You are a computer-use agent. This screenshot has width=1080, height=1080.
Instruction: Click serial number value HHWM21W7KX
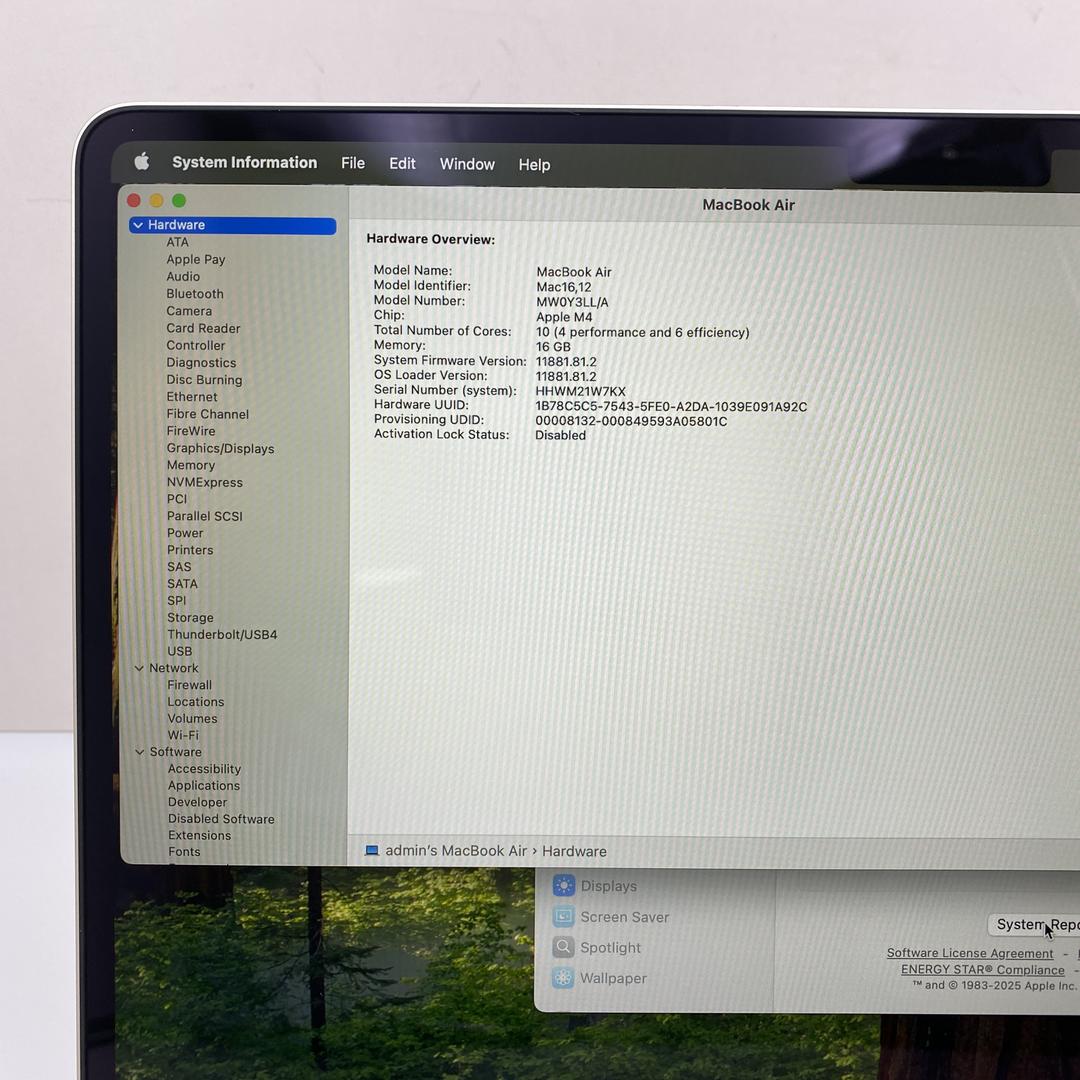pos(581,391)
